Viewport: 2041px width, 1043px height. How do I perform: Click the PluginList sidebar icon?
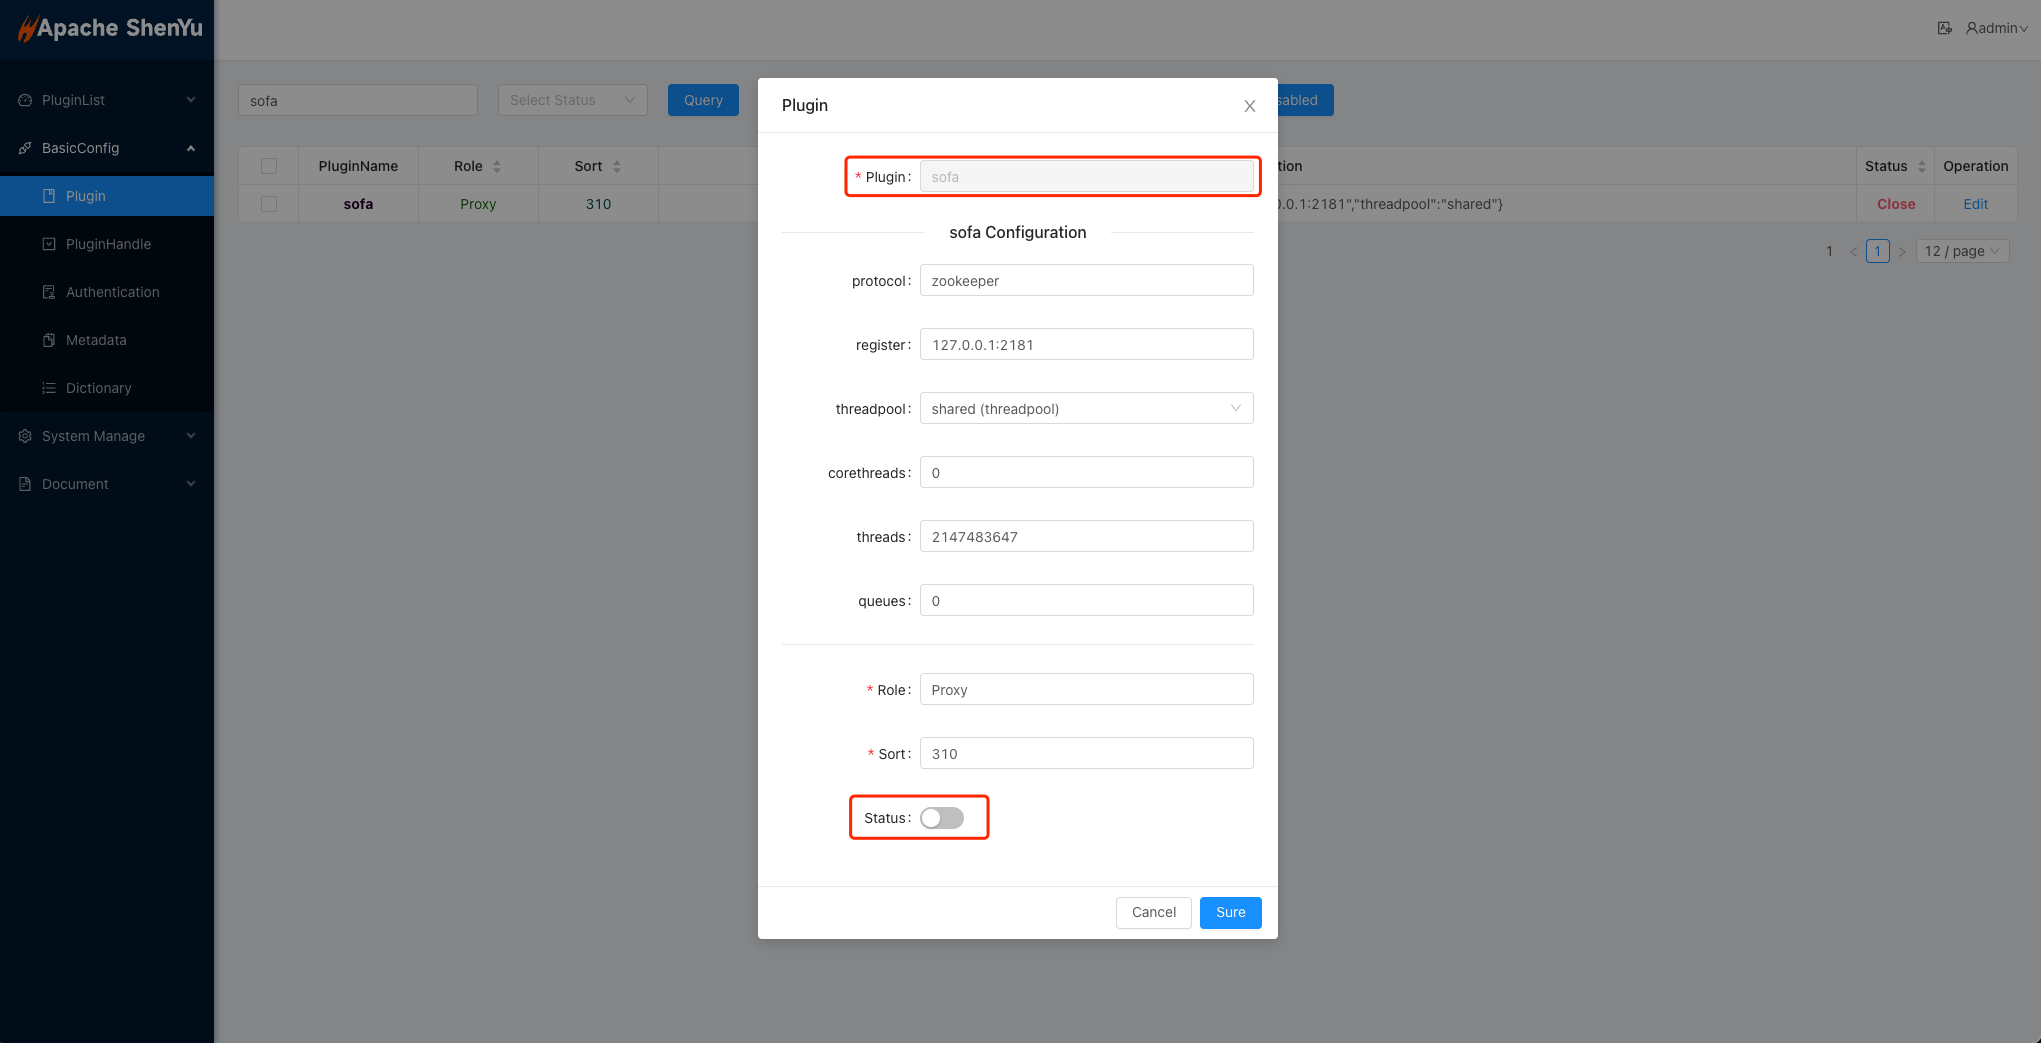click(25, 100)
